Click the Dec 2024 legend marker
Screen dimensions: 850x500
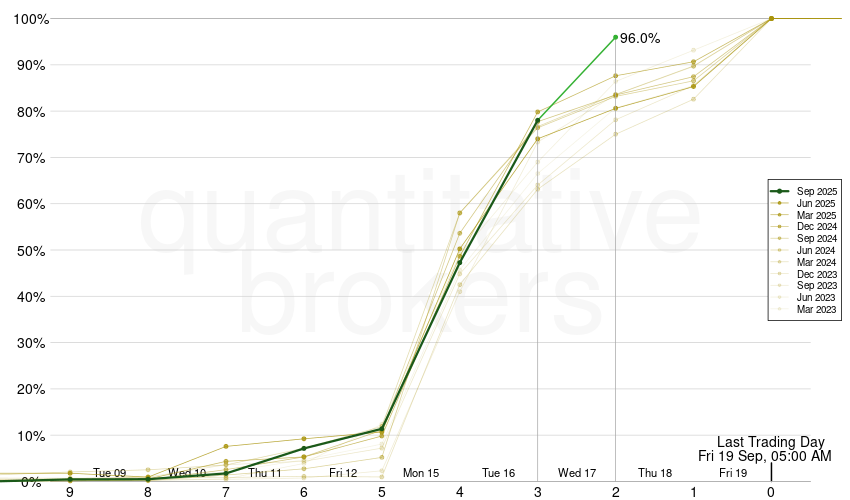(779, 227)
